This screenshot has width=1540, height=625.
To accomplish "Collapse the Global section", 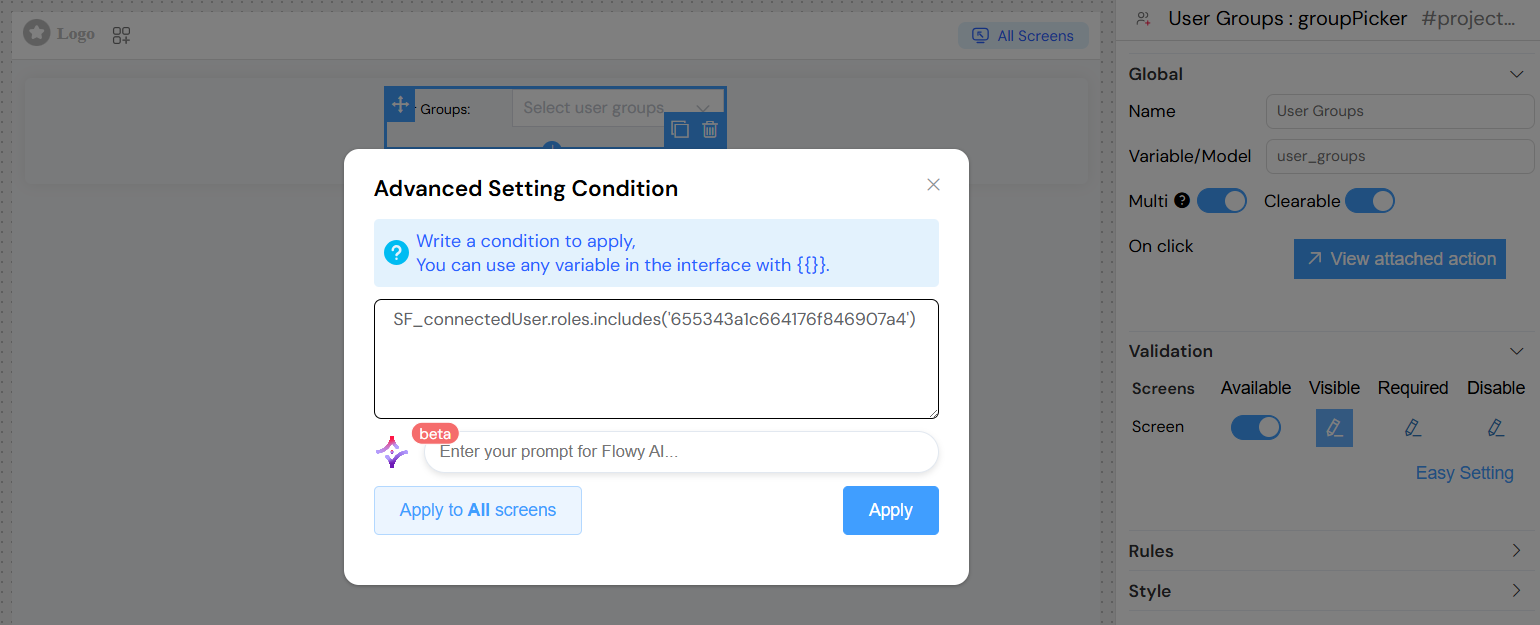I will pos(1516,74).
